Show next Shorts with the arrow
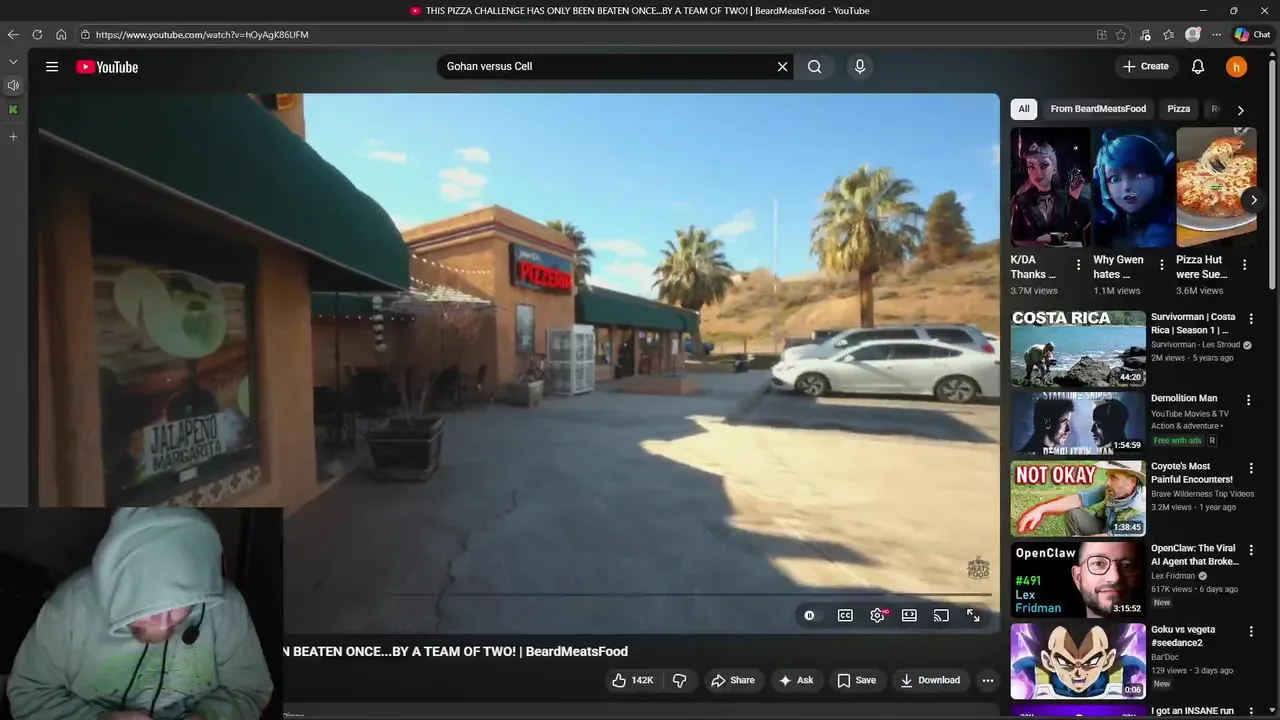1280x720 pixels. [1253, 200]
